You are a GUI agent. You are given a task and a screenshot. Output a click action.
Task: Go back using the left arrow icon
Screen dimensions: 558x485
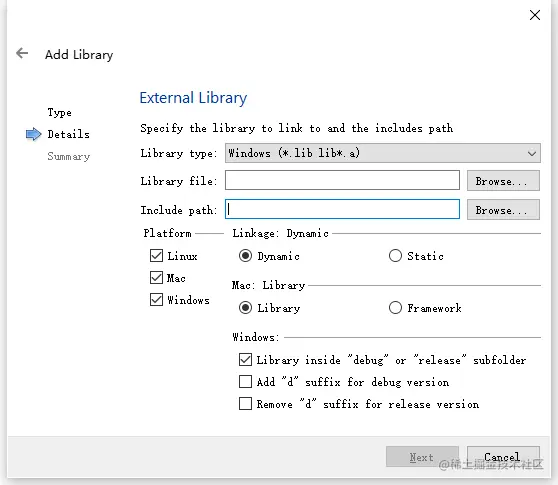[x=22, y=53]
